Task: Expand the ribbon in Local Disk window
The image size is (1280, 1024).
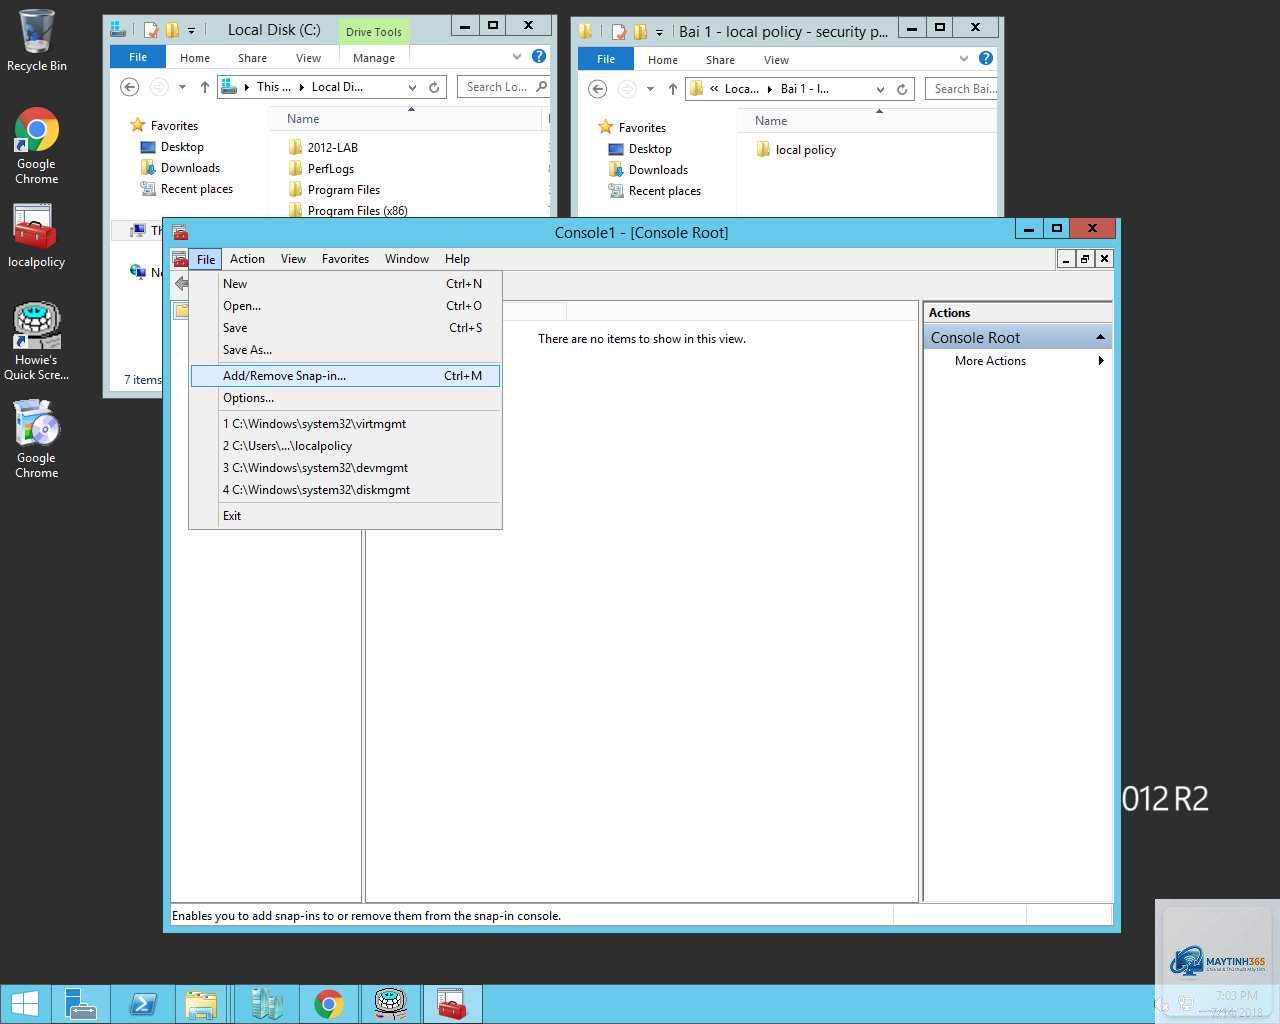Action: click(517, 57)
